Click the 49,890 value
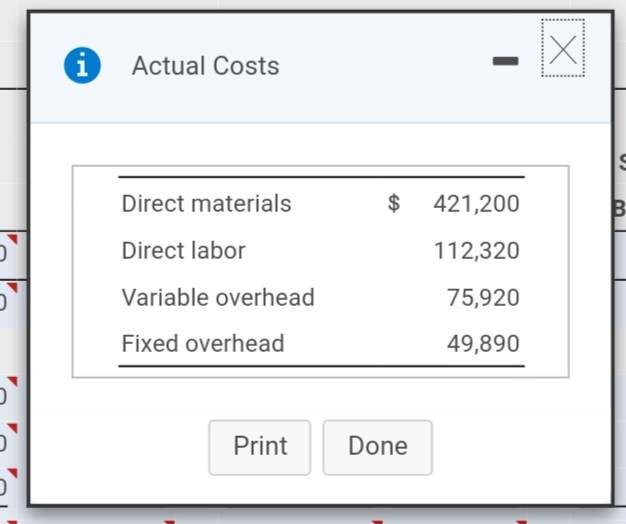Screen dimensions: 626x524 click(x=483, y=344)
